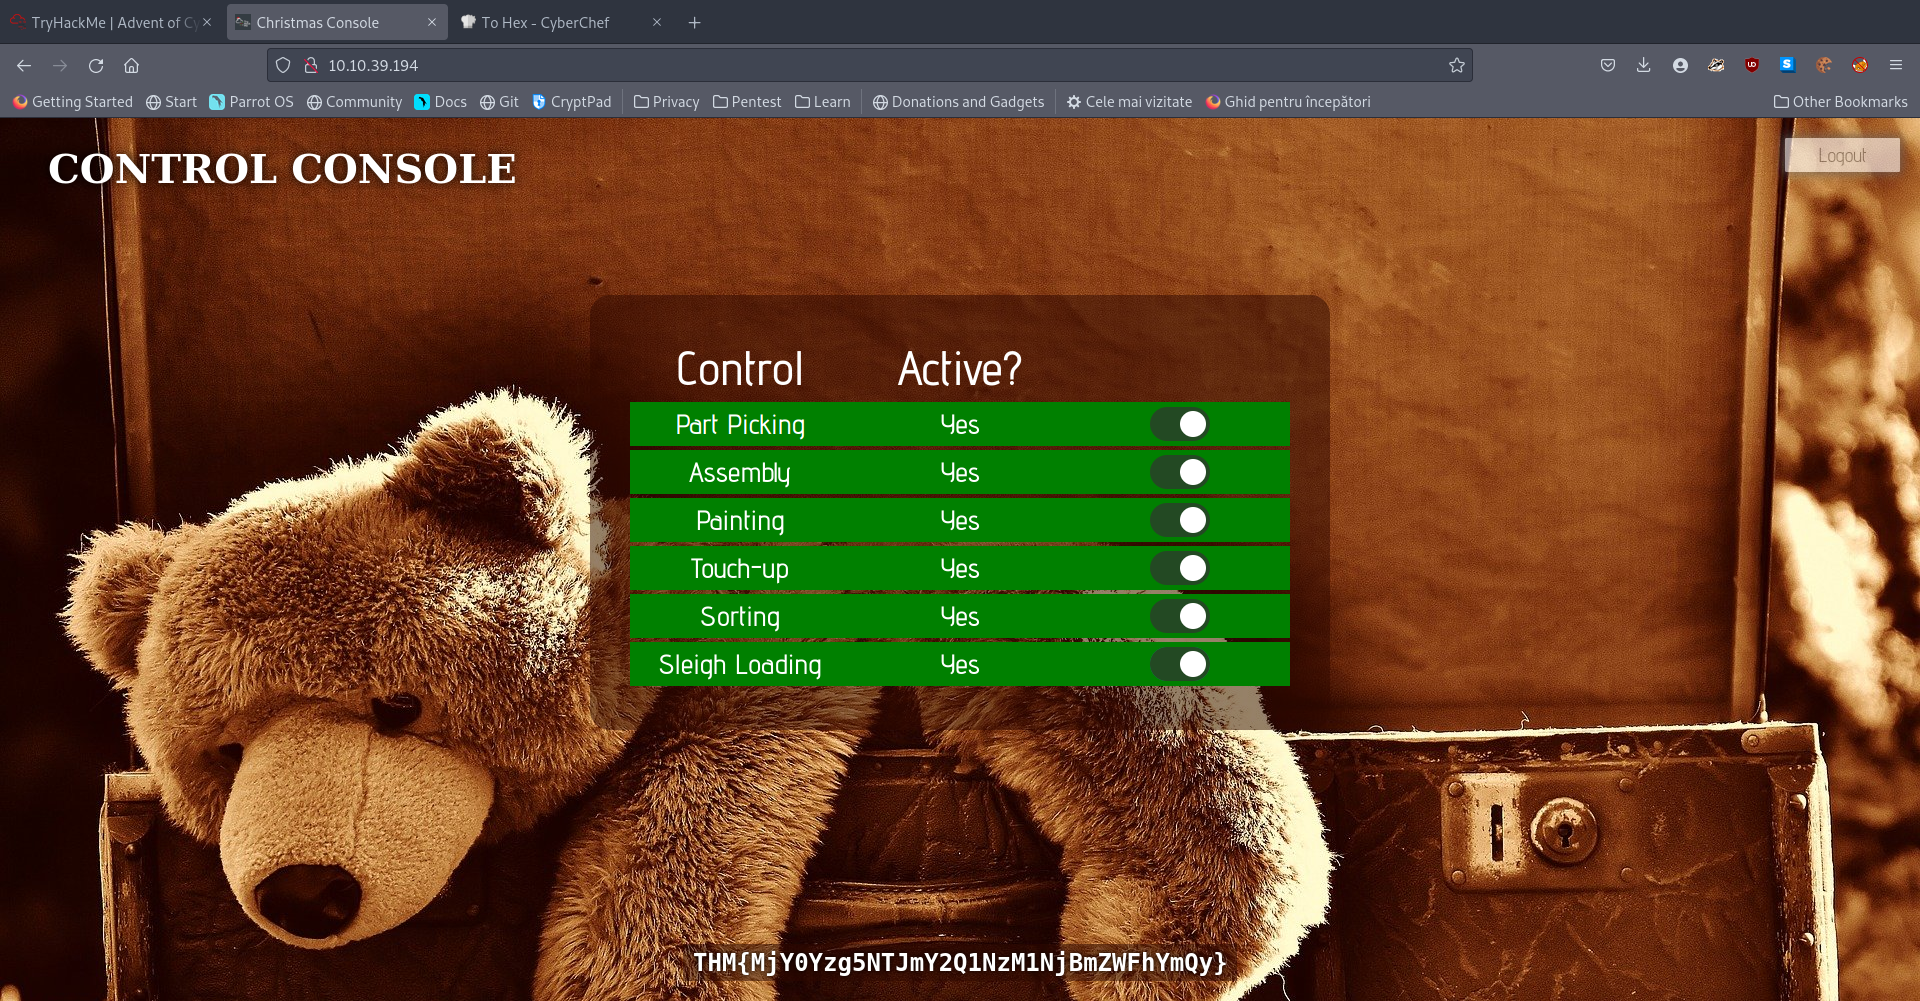This screenshot has height=1001, width=1920.
Task: Turn off the Sleigh Loading switch
Action: pyautogui.click(x=1179, y=664)
